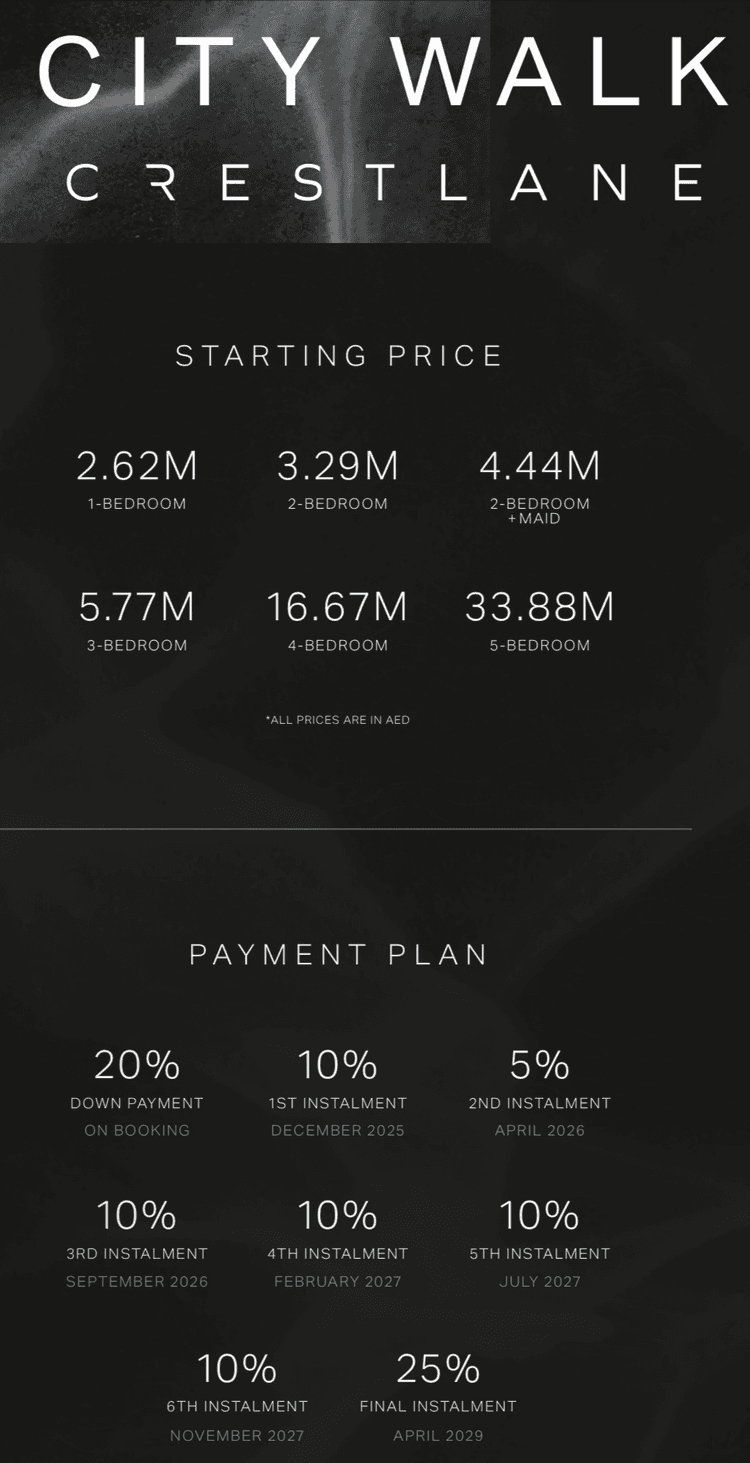Click the PAYMENT PLAN heading
The height and width of the screenshot is (1463, 750).
click(x=339, y=954)
